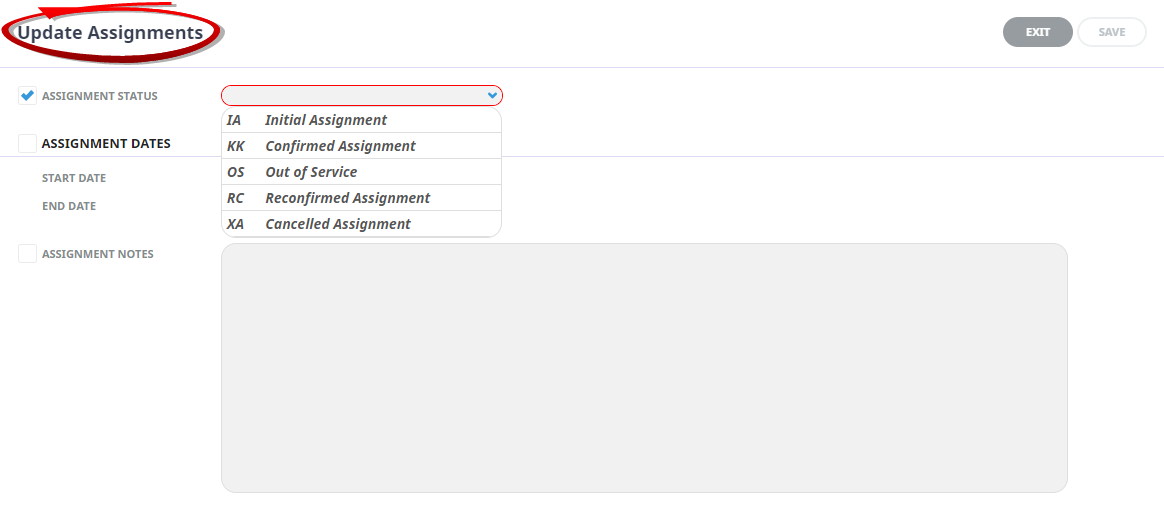Click the ASSIGNMENT NOTES label text

tap(98, 254)
